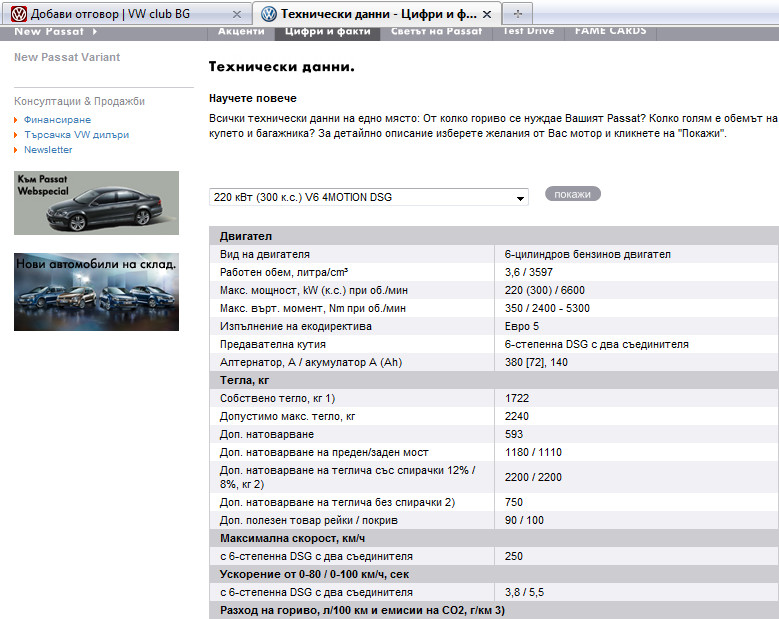Viewport: 779px width, 619px height.
Task: Open the 'New Passat Variant' link
Action: (x=67, y=57)
